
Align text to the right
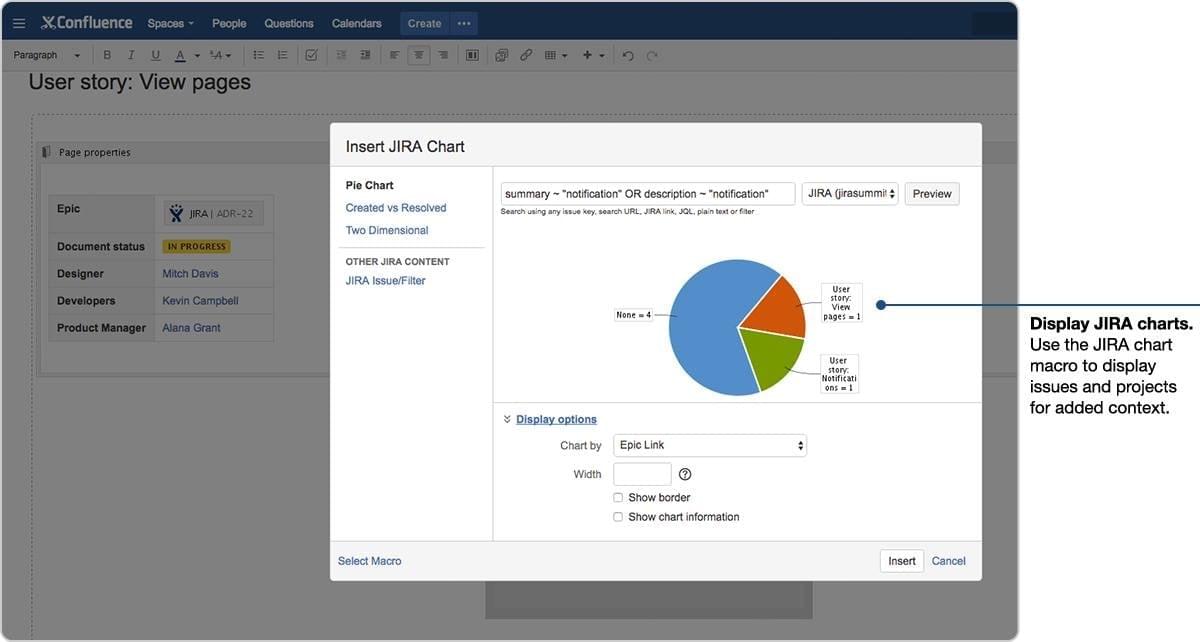(443, 55)
